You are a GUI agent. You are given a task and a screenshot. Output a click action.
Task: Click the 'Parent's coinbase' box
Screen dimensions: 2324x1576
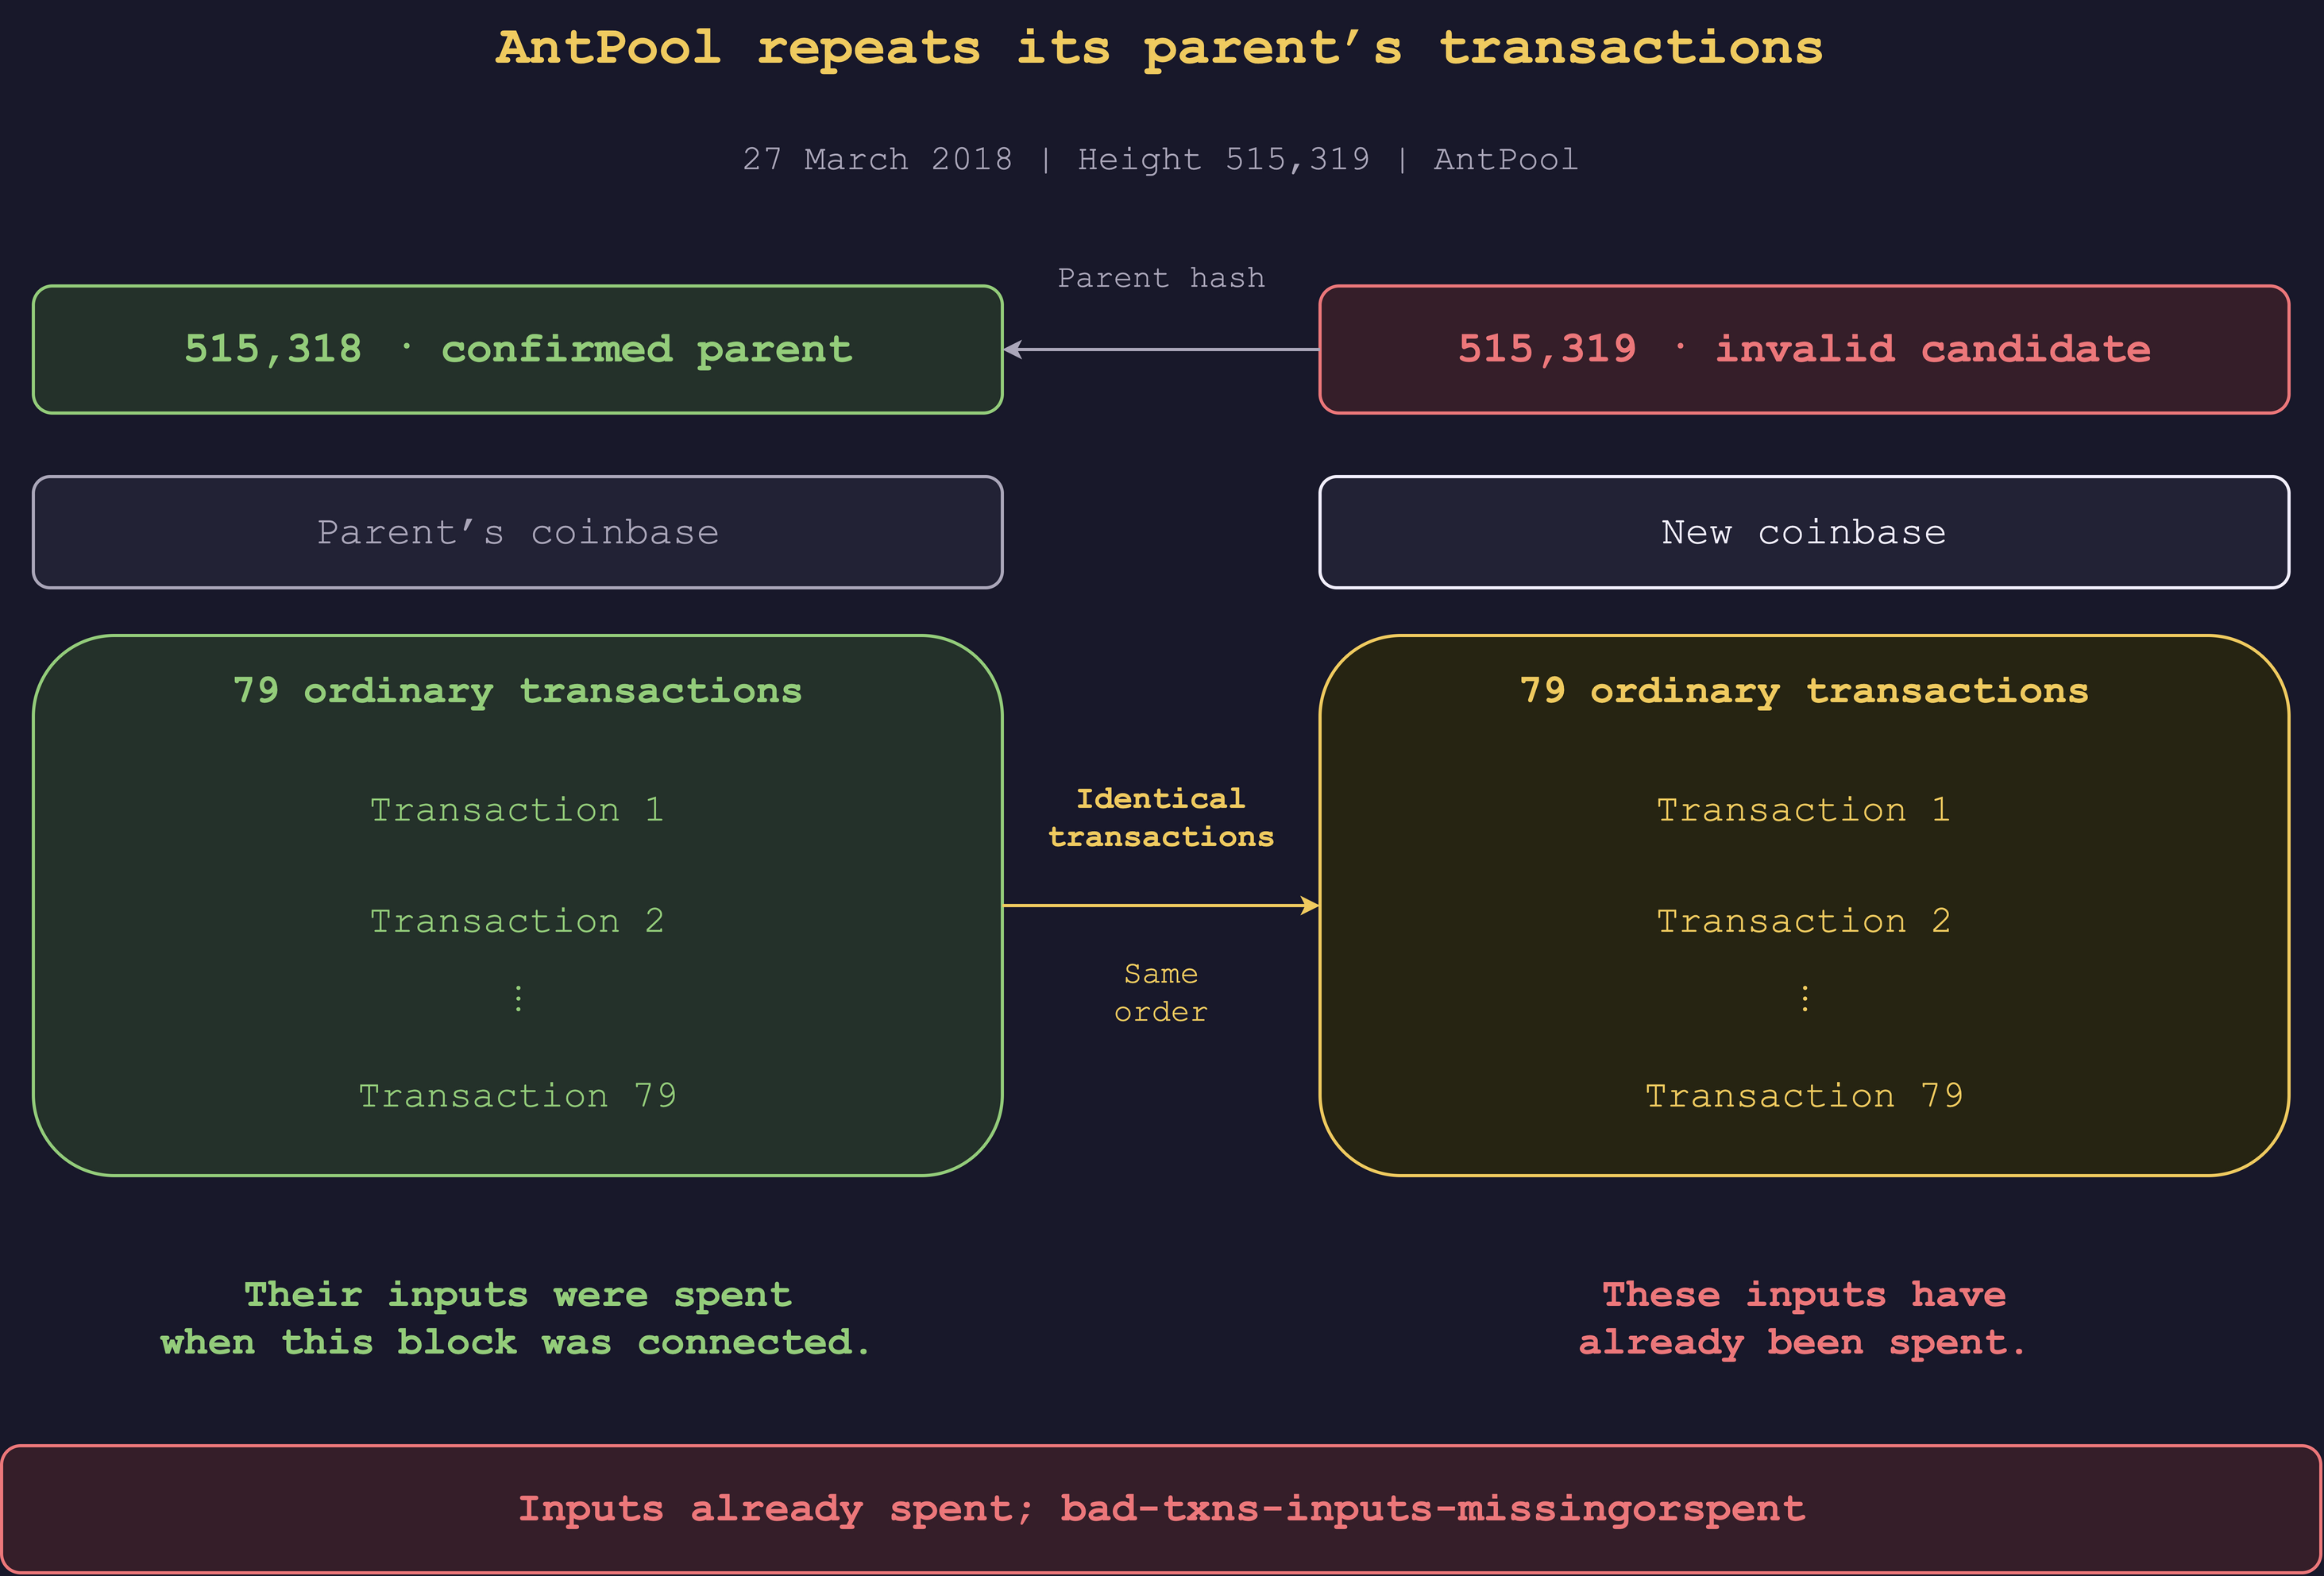518,532
